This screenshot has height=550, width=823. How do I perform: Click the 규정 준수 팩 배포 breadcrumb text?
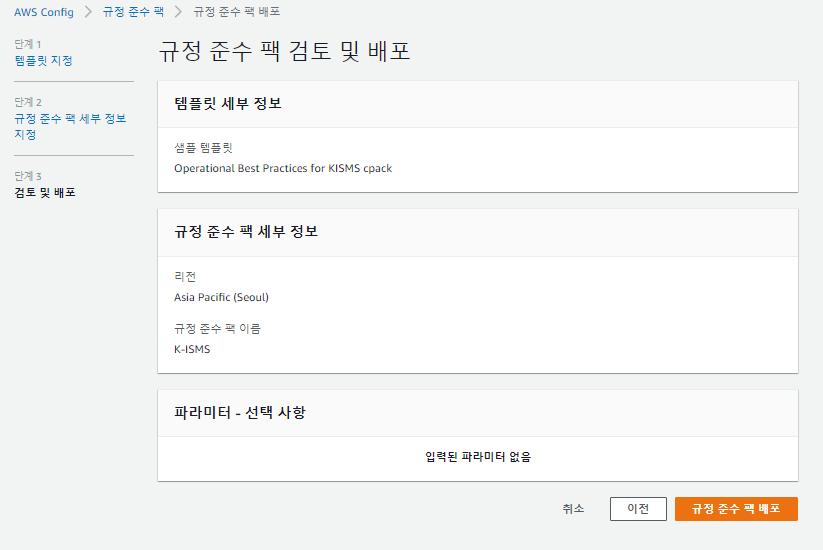[237, 12]
